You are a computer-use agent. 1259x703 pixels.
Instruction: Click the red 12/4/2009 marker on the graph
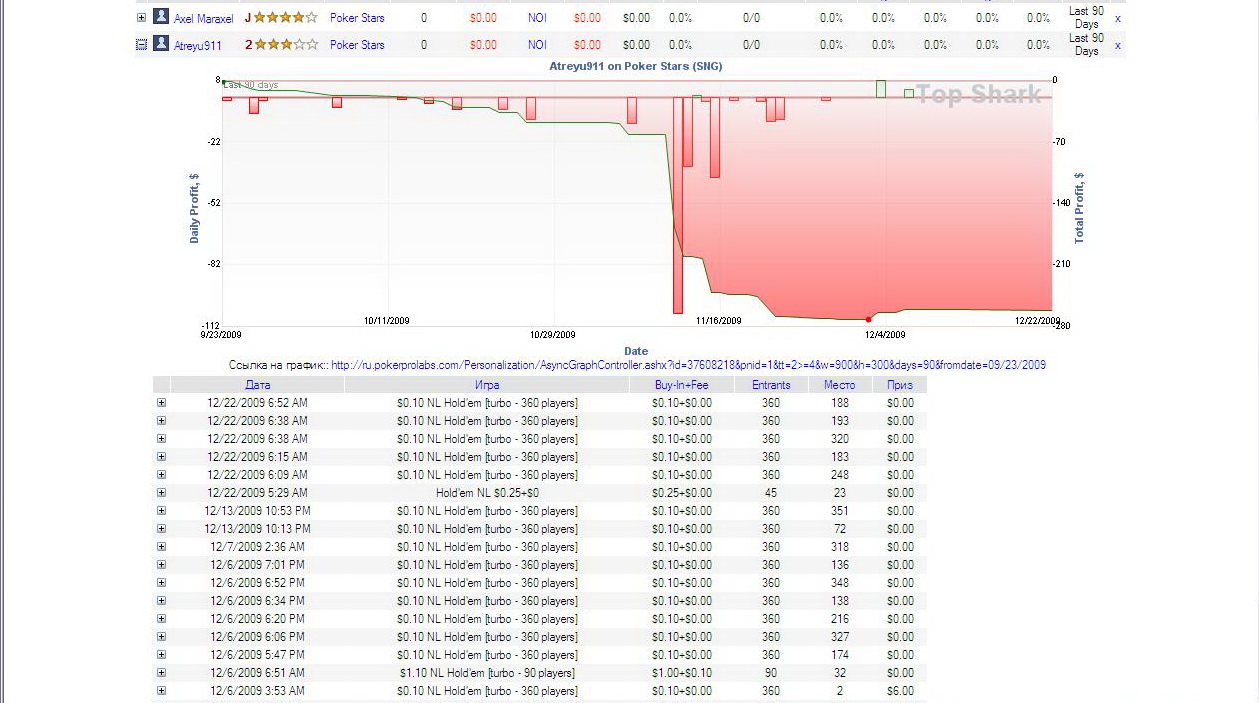point(868,319)
